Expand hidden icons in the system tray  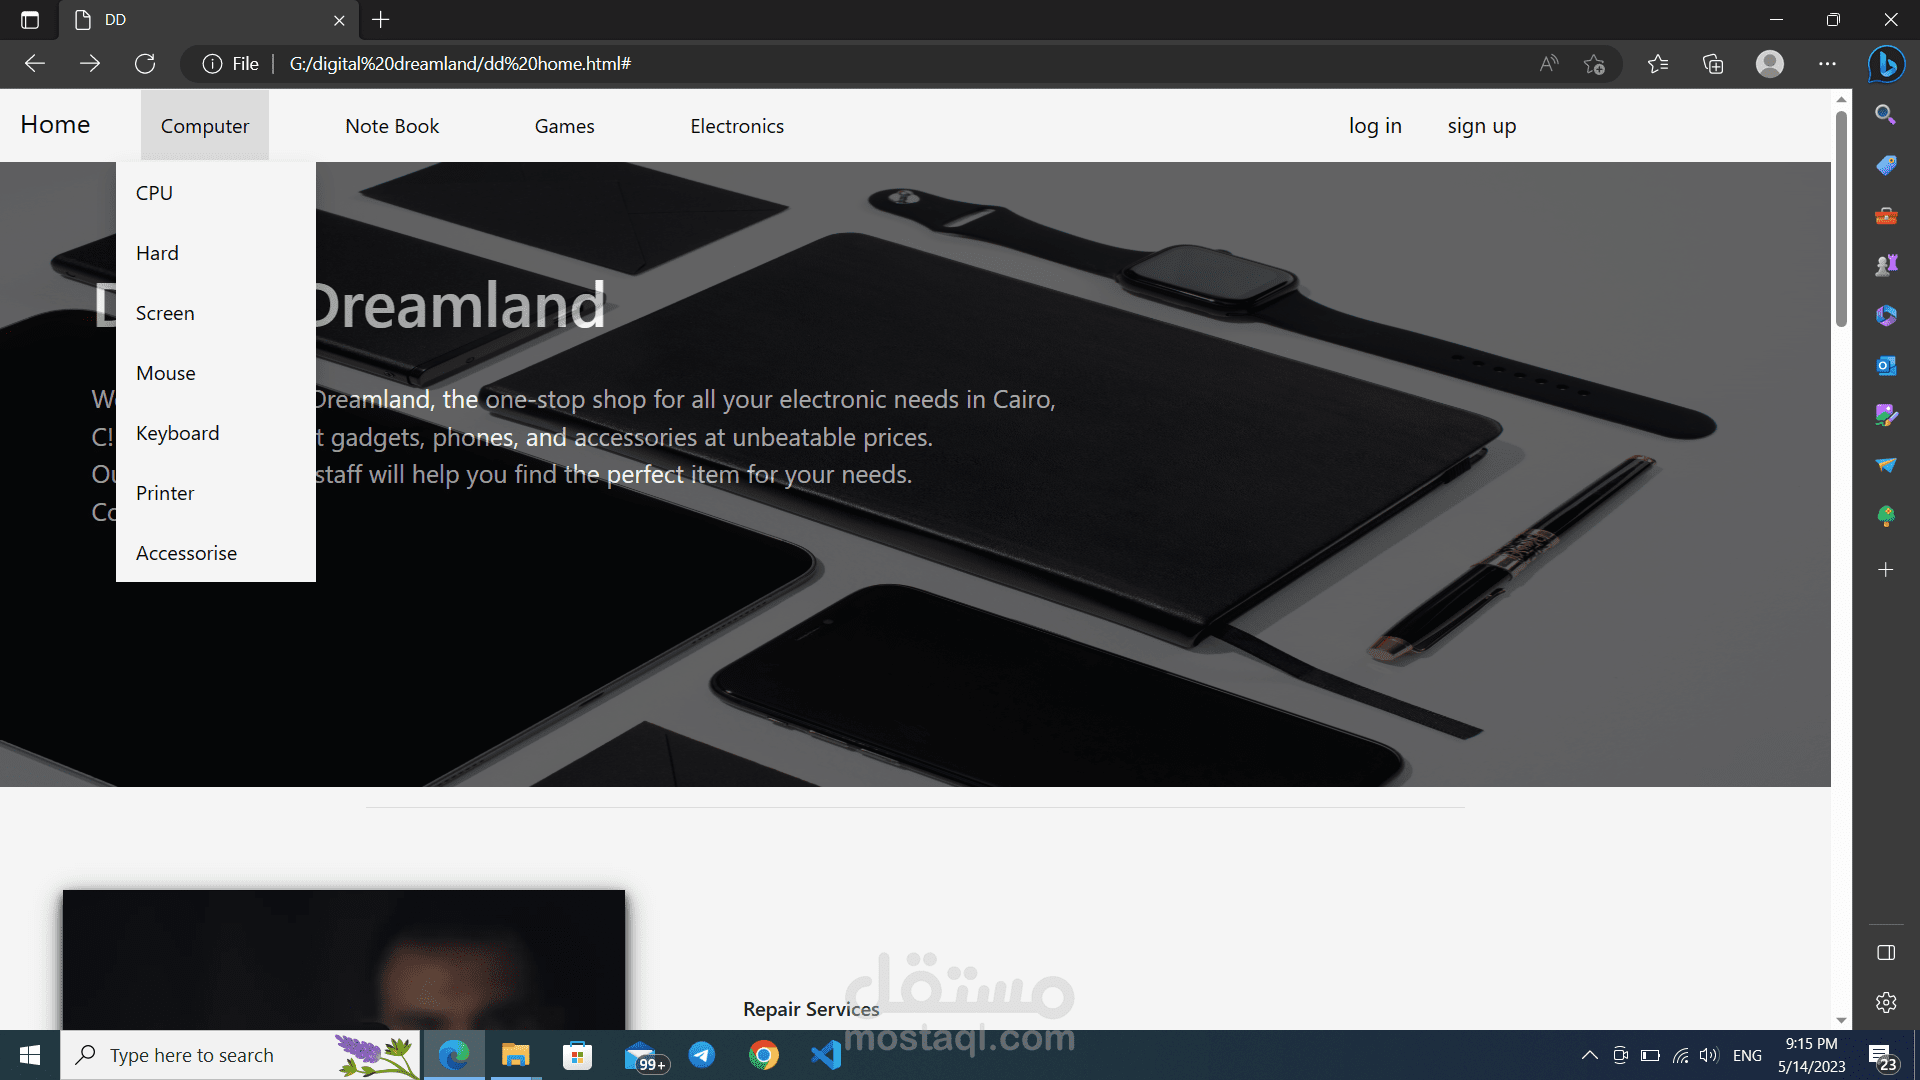click(1590, 1054)
